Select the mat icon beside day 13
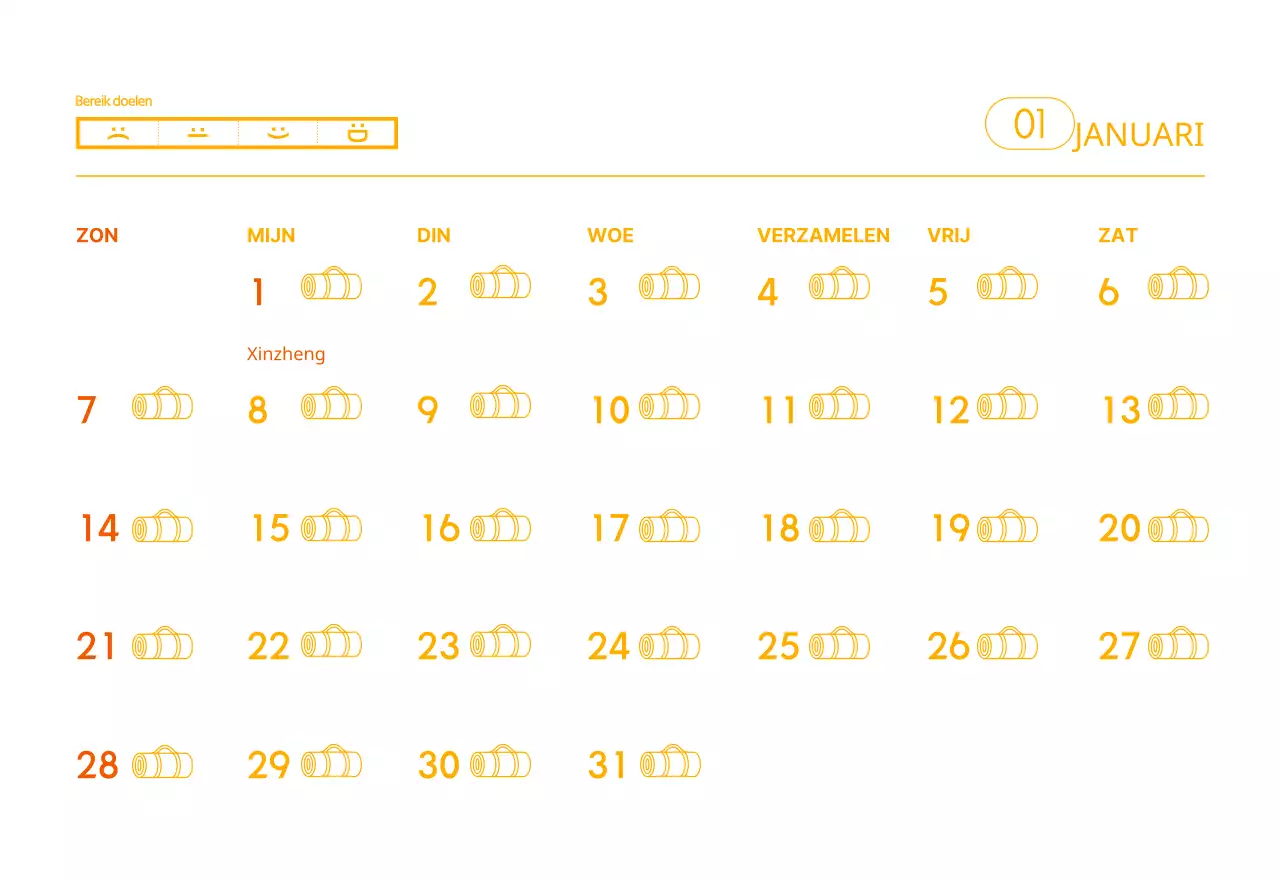 click(1178, 405)
